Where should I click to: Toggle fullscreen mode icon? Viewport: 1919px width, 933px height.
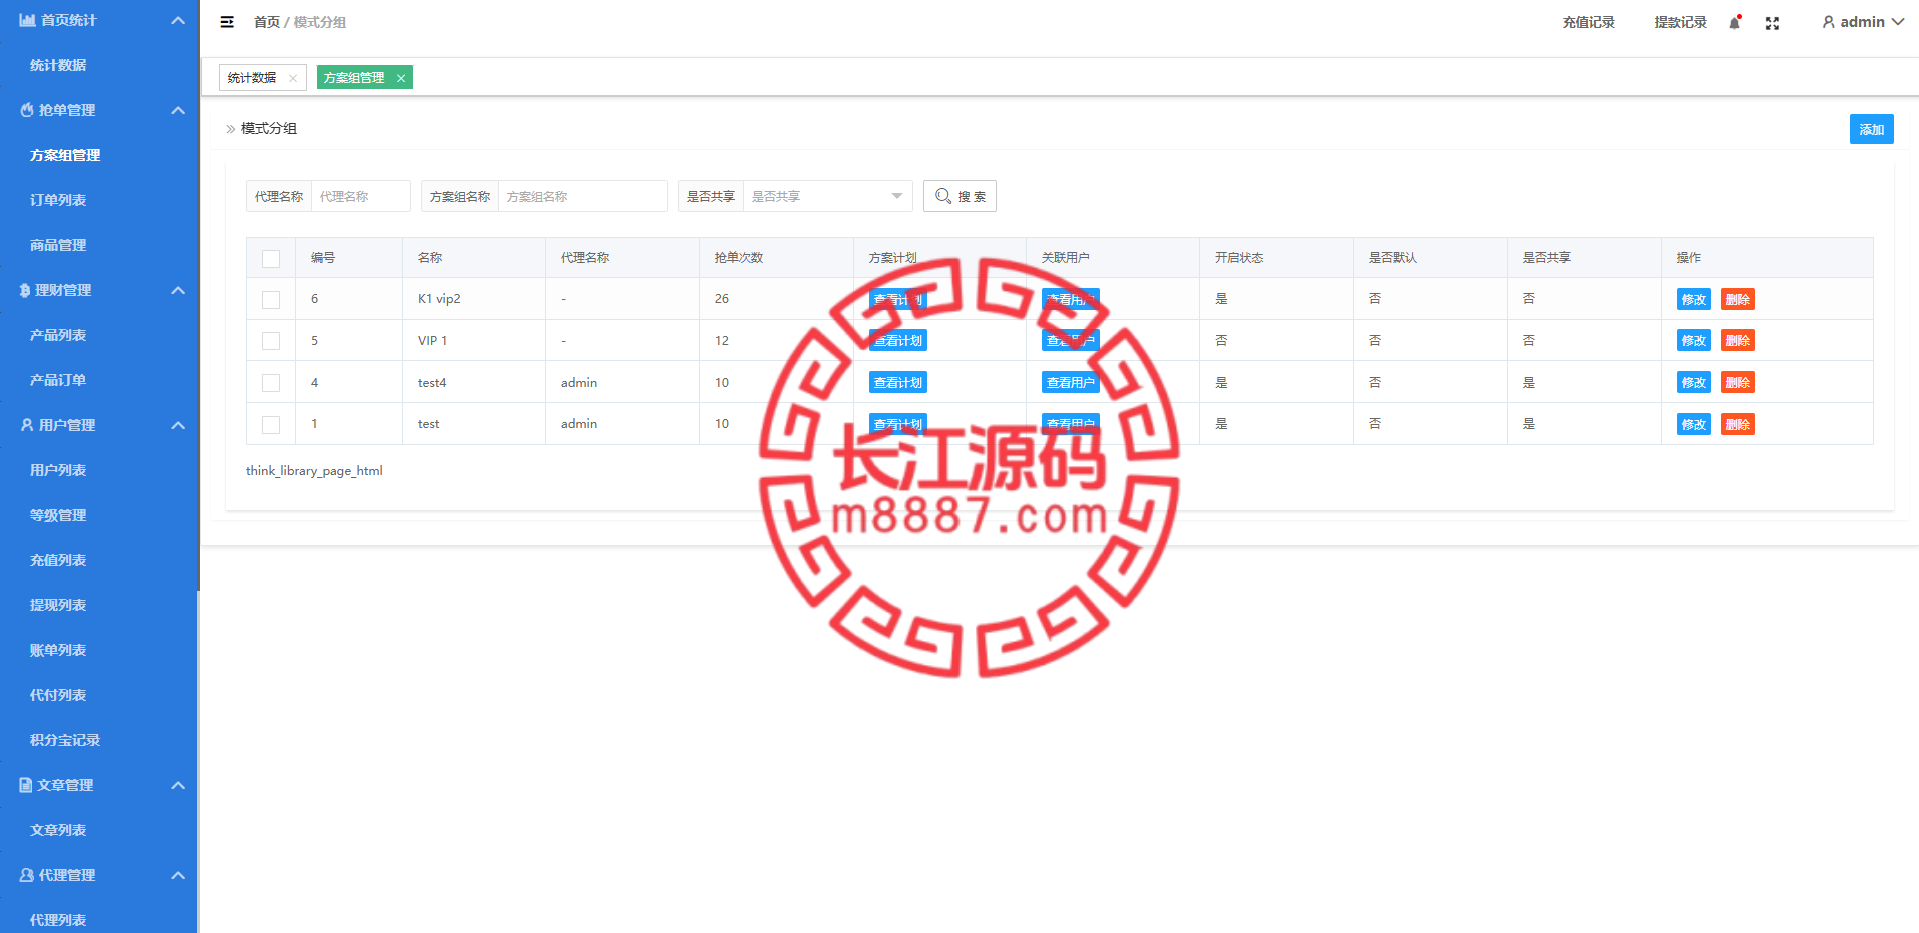pos(1772,23)
